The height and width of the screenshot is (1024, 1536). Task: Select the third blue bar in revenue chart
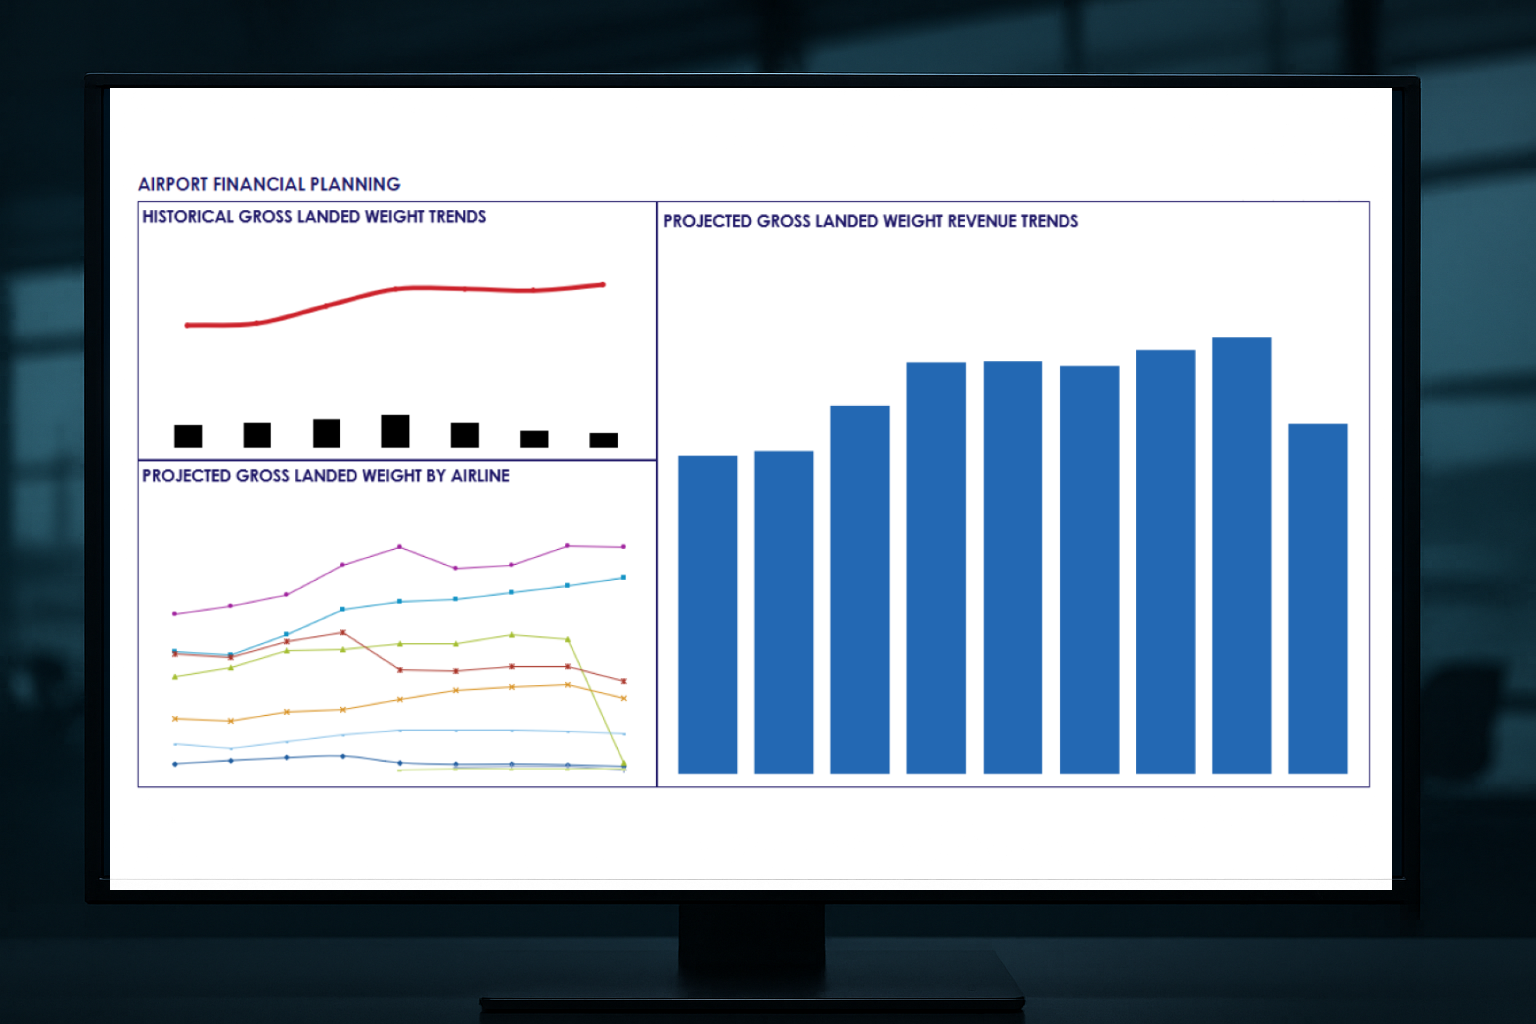859,589
